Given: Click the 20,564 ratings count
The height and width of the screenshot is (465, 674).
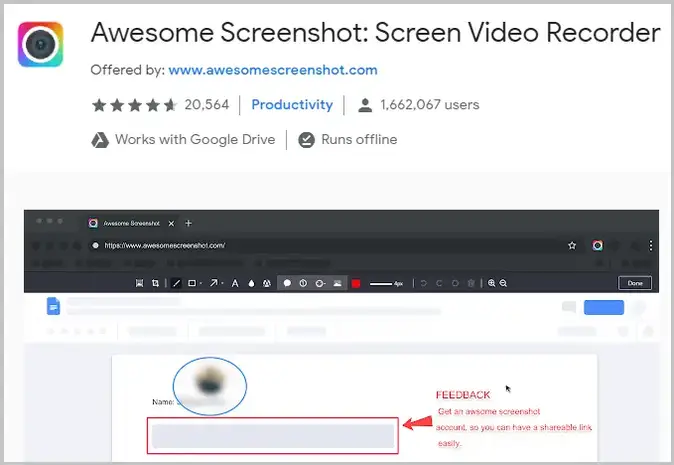Looking at the screenshot, I should 207,104.
